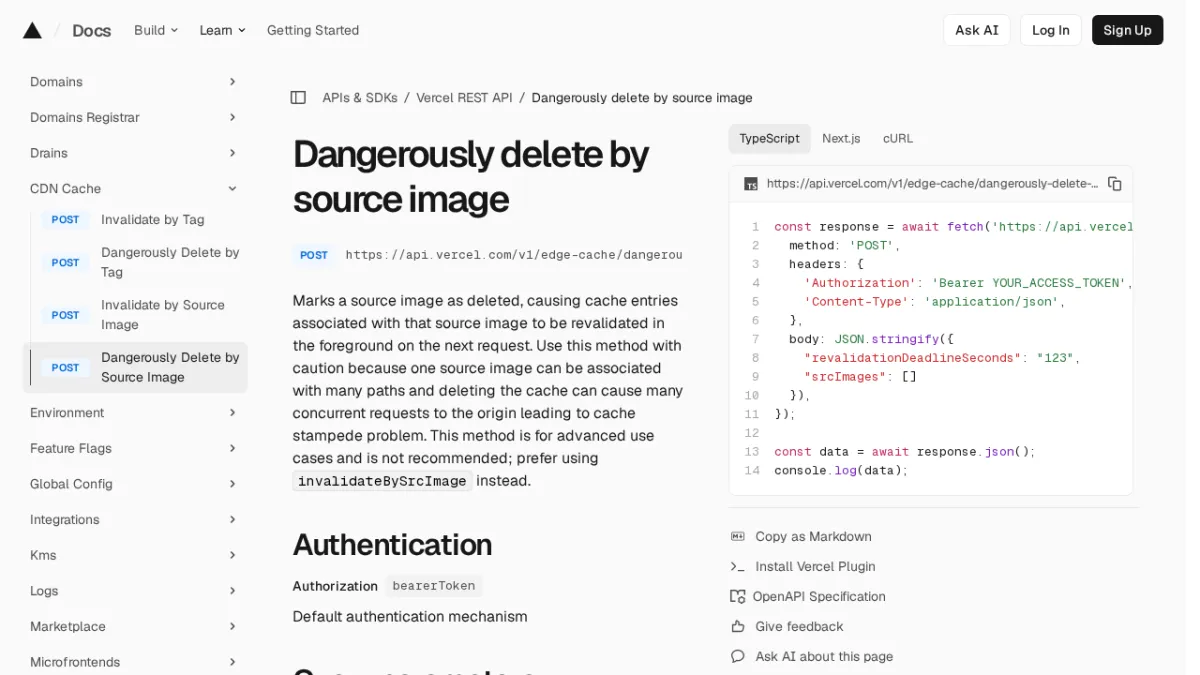
Task: Click the Copy as Markdown icon
Action: pyautogui.click(x=738, y=537)
